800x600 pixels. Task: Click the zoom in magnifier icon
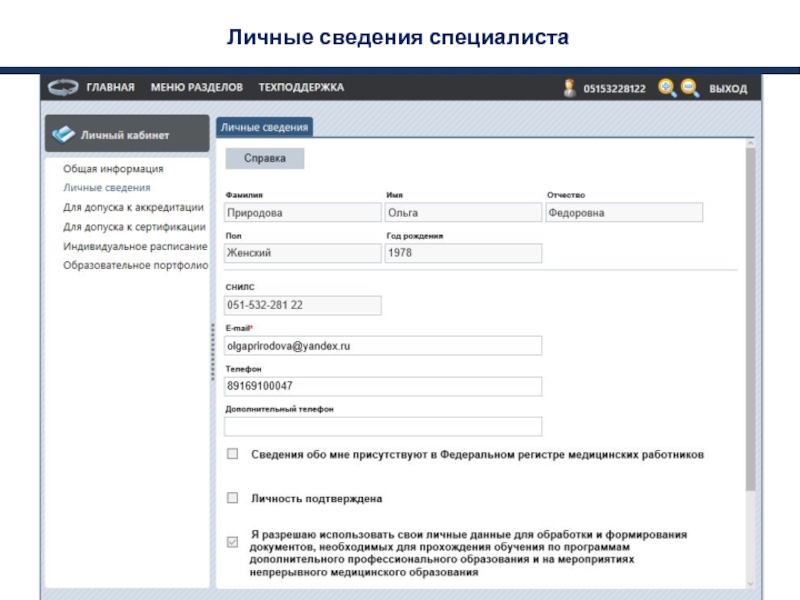coord(666,88)
